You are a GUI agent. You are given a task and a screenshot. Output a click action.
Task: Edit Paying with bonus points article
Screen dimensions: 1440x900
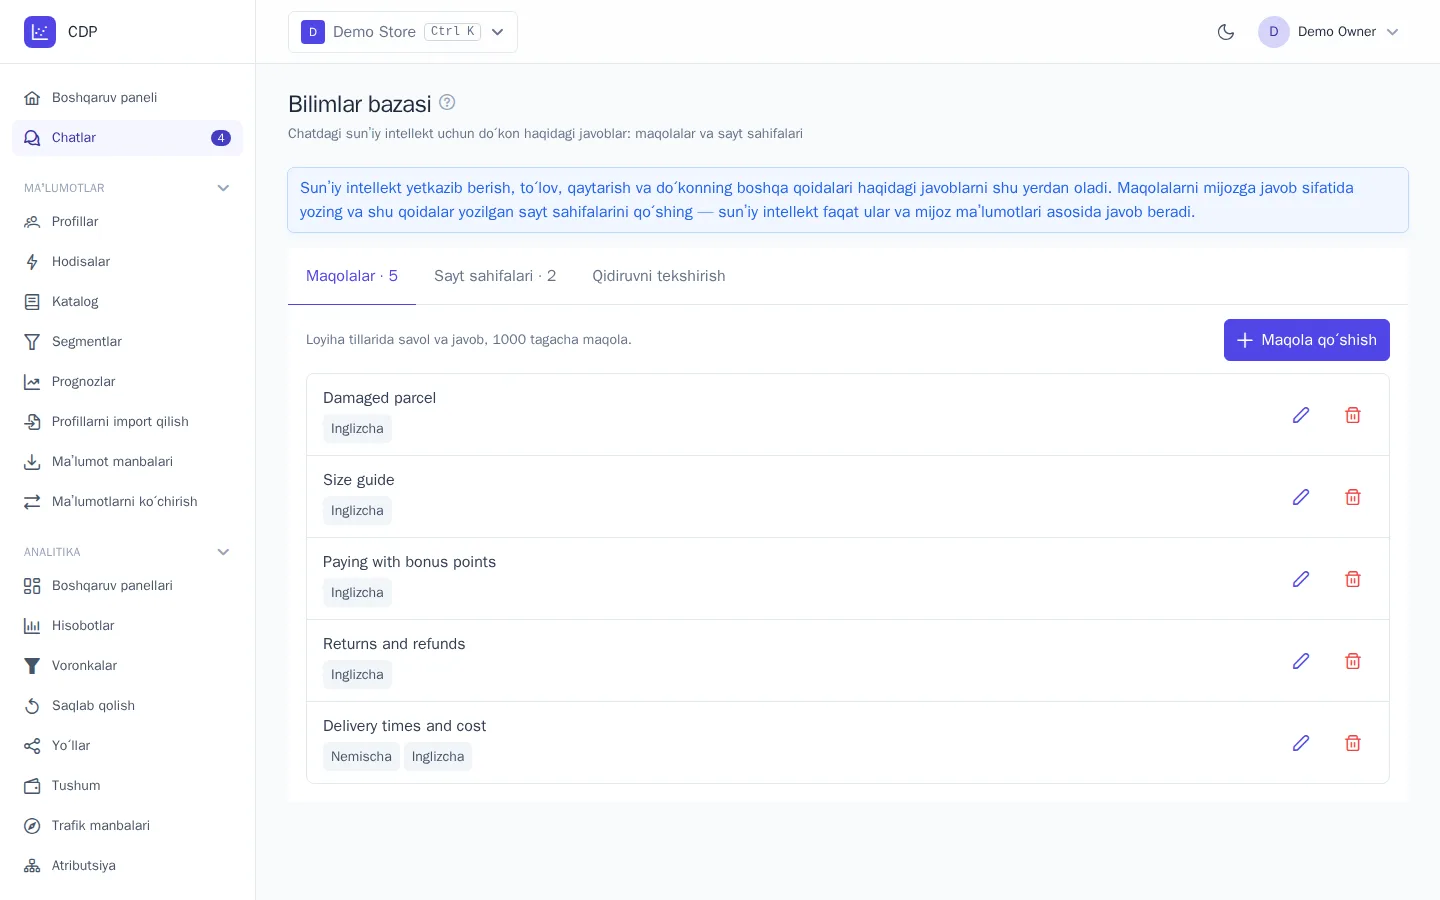pos(1301,579)
